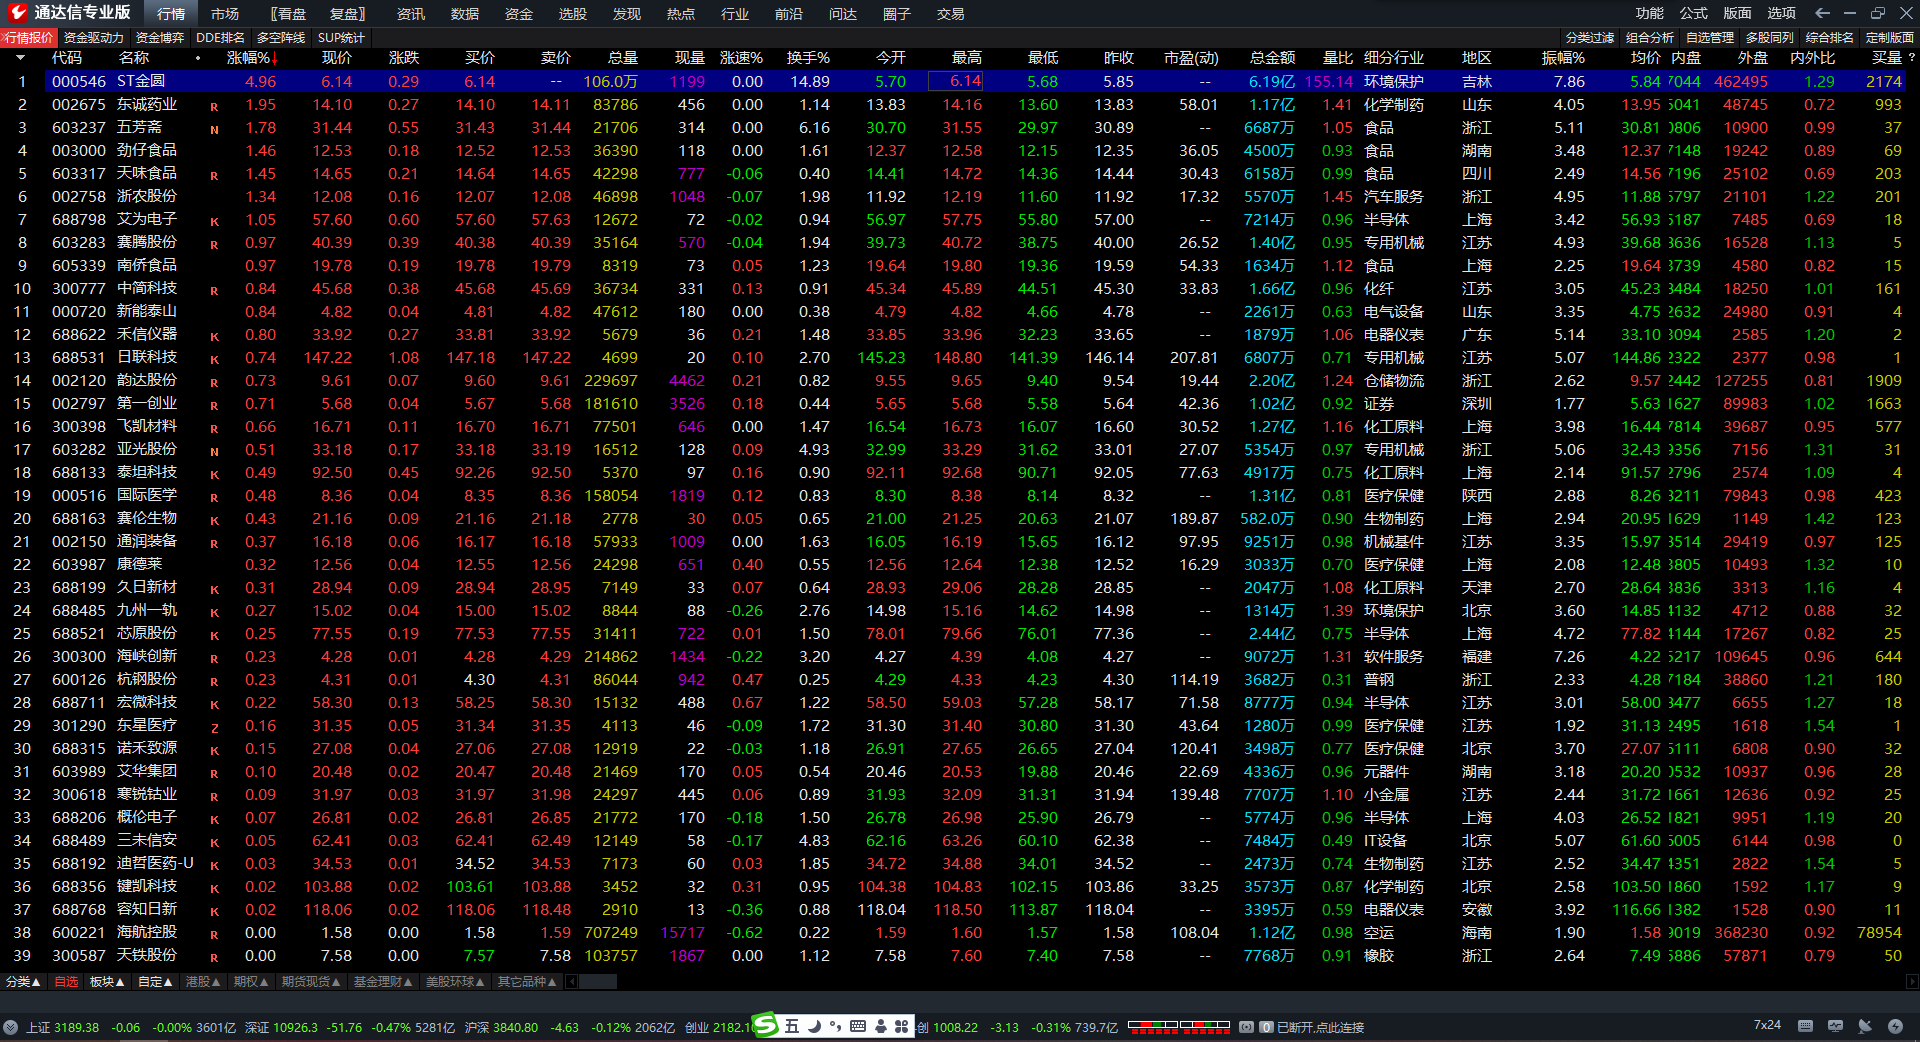The width and height of the screenshot is (1920, 1042).
Task: Click the 分类过滤 button
Action: pos(1590,38)
